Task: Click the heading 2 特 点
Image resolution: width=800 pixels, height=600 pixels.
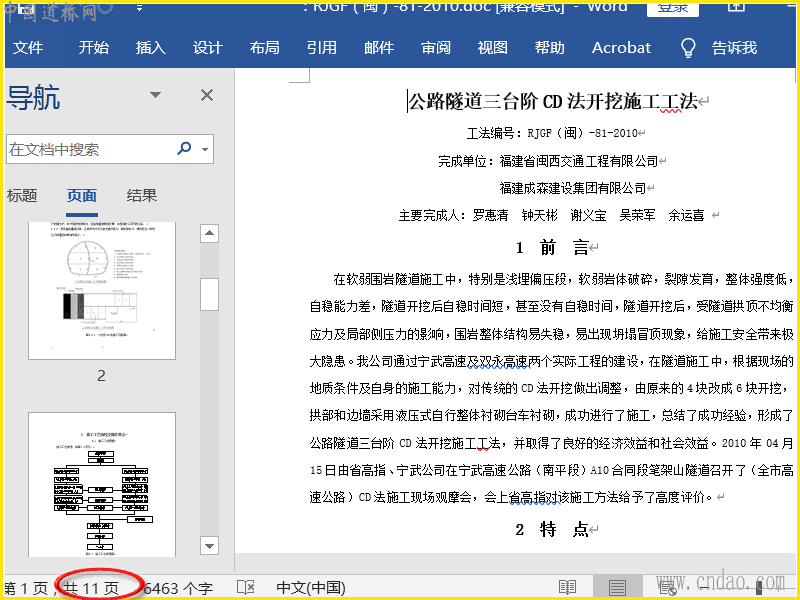Action: tap(553, 530)
